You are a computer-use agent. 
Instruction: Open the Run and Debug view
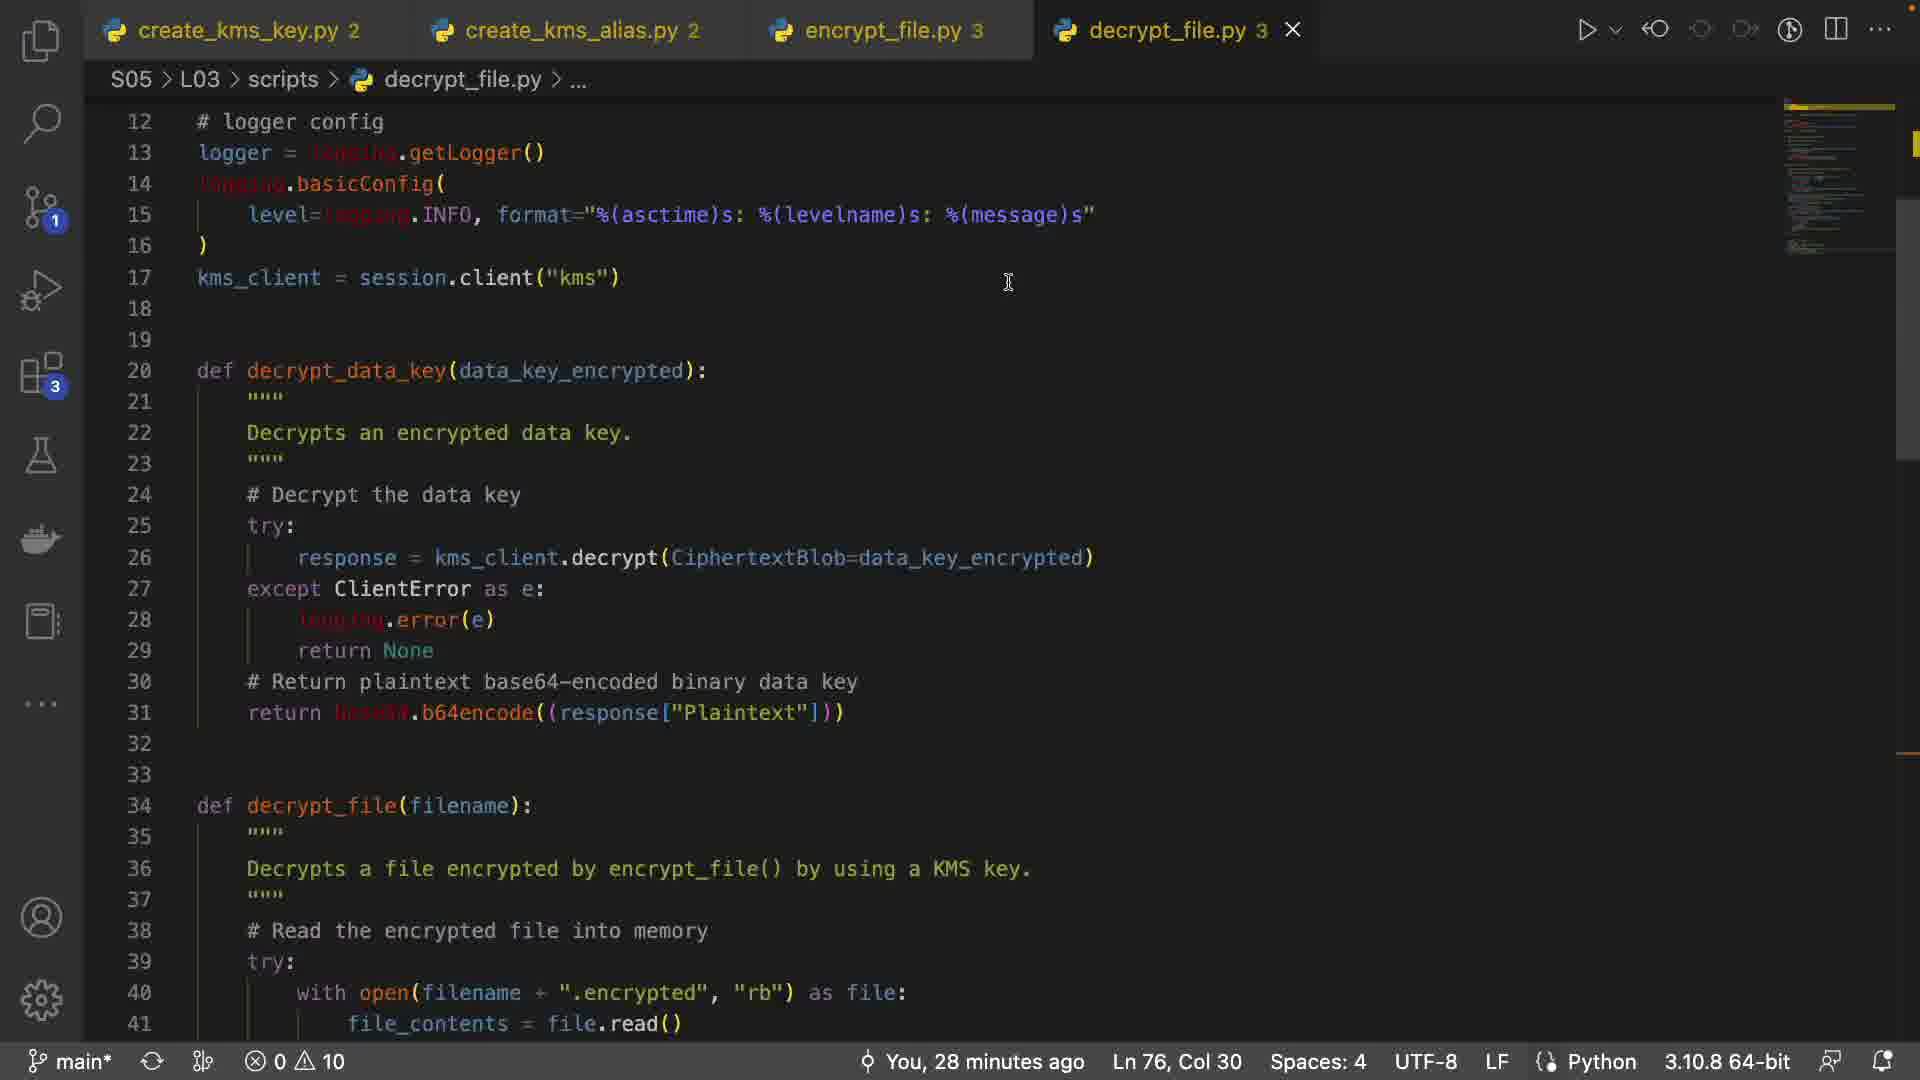coord(41,291)
